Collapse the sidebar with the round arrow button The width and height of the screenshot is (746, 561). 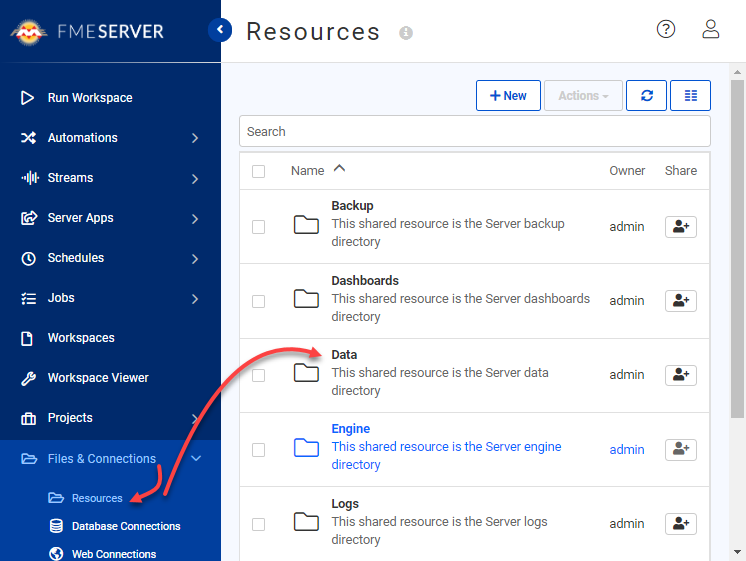tap(220, 30)
